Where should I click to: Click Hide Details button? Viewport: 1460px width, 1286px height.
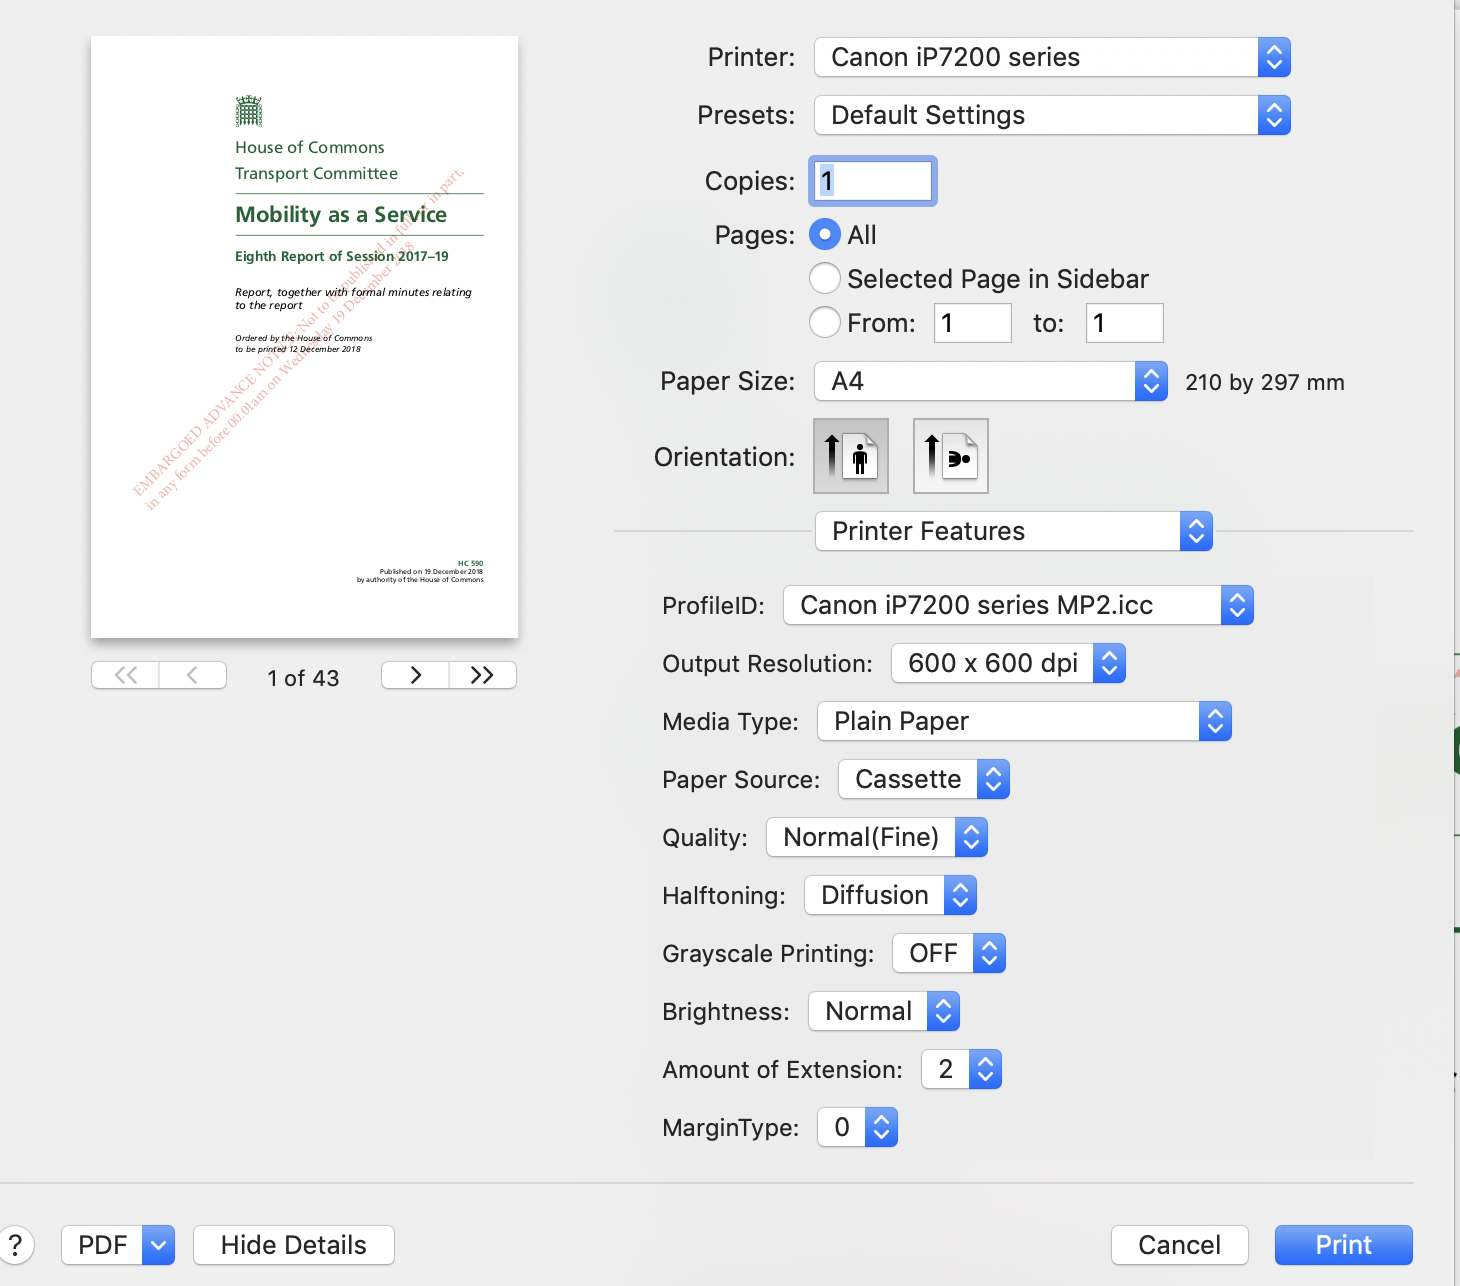tap(294, 1245)
